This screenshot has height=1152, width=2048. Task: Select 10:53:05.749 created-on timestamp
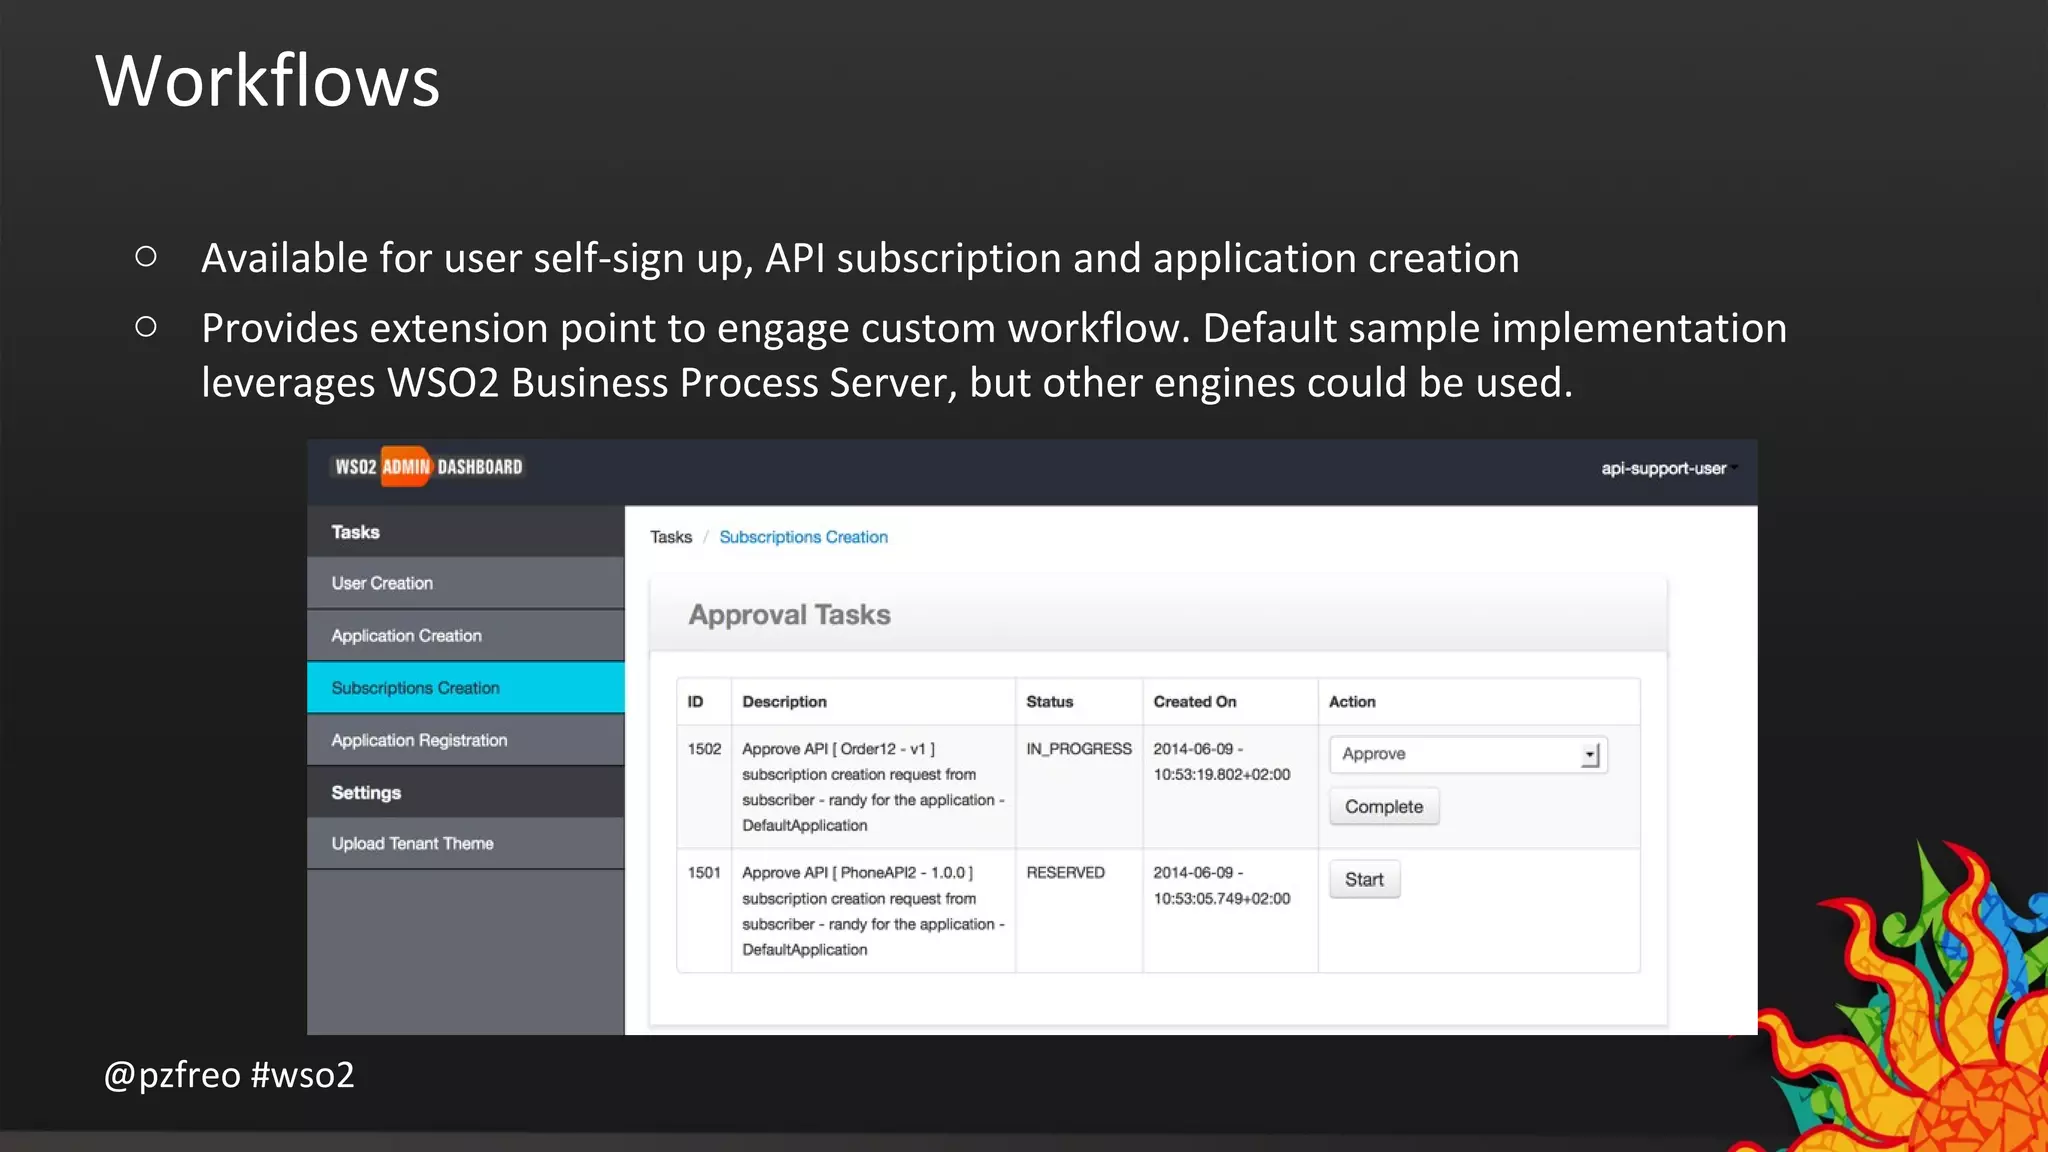pyautogui.click(x=1222, y=899)
